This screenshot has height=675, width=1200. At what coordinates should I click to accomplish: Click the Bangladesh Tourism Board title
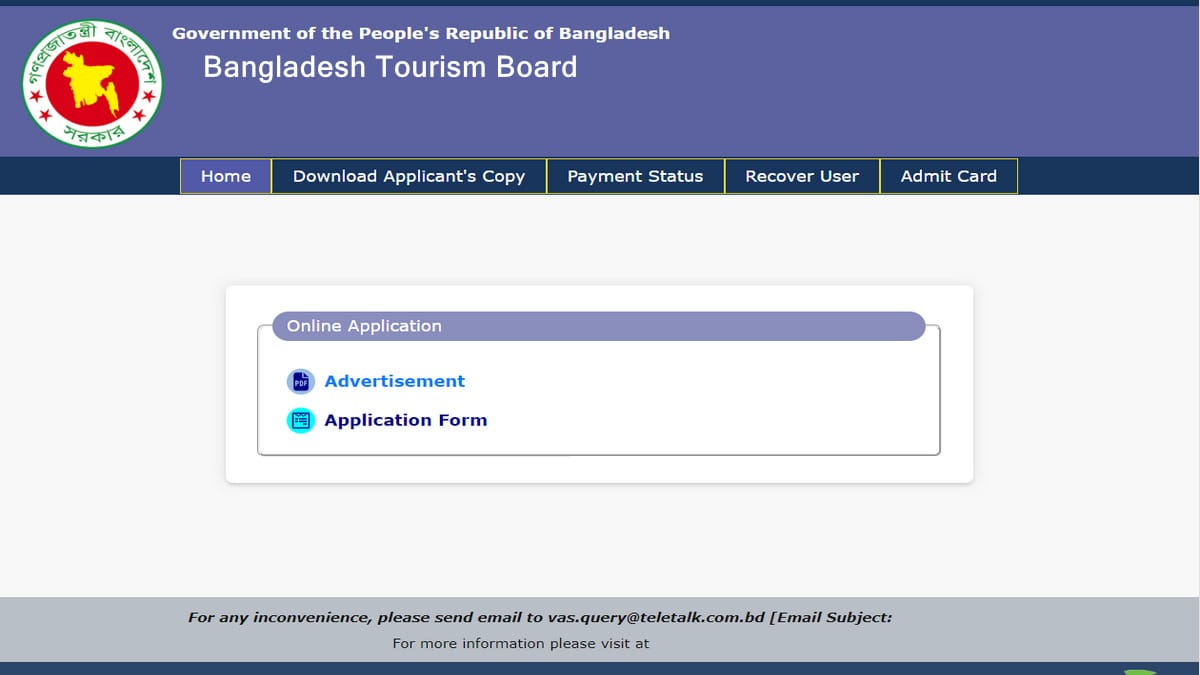(x=390, y=67)
